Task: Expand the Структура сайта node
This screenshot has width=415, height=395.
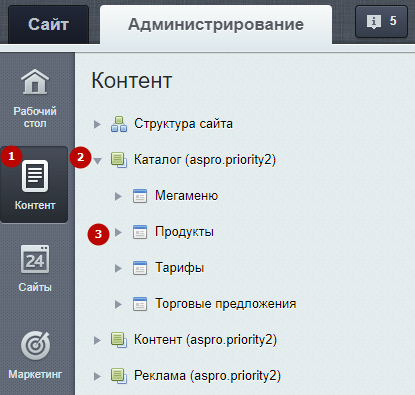Action: [x=97, y=125]
